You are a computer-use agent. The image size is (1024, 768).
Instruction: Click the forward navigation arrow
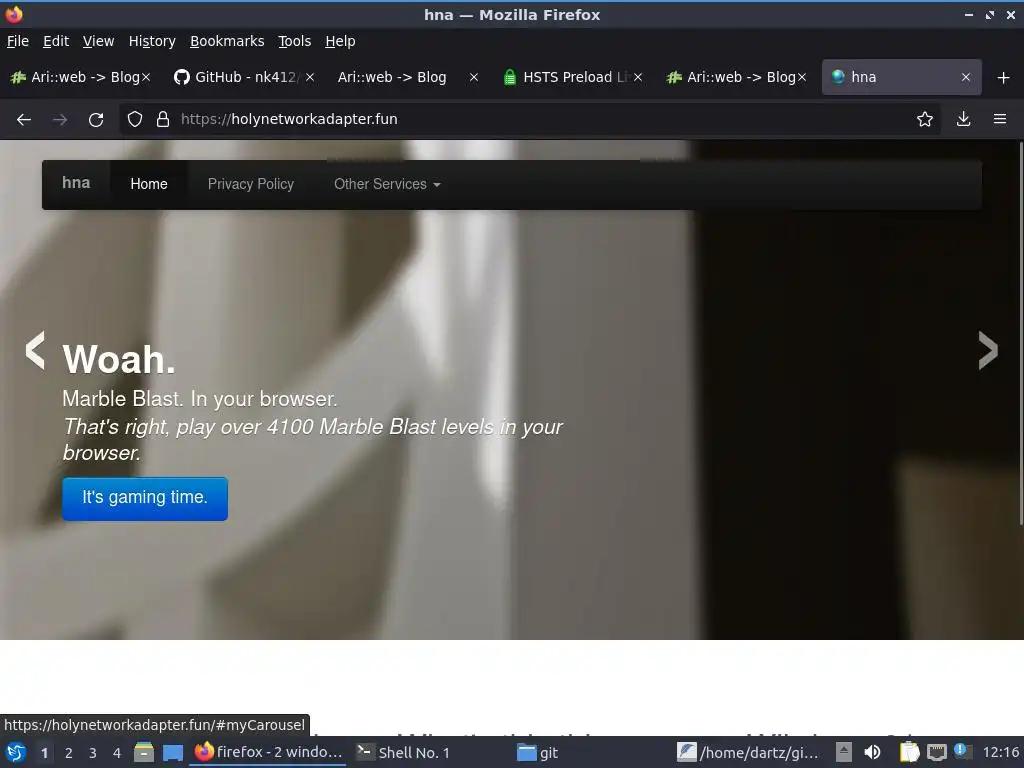(x=60, y=120)
